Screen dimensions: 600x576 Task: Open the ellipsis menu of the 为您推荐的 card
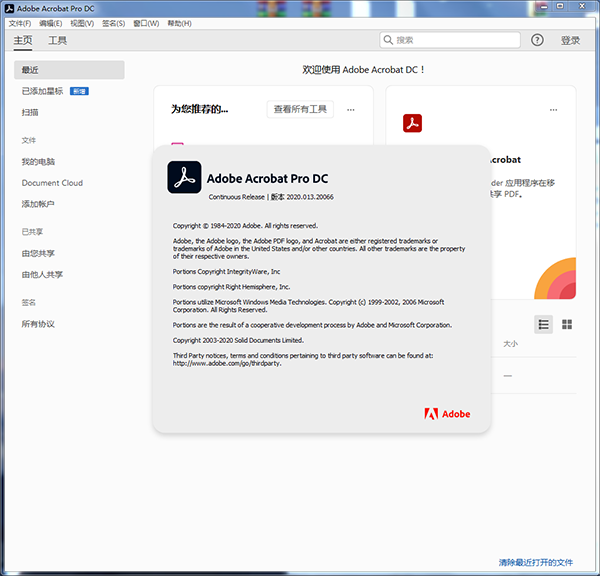[x=351, y=110]
